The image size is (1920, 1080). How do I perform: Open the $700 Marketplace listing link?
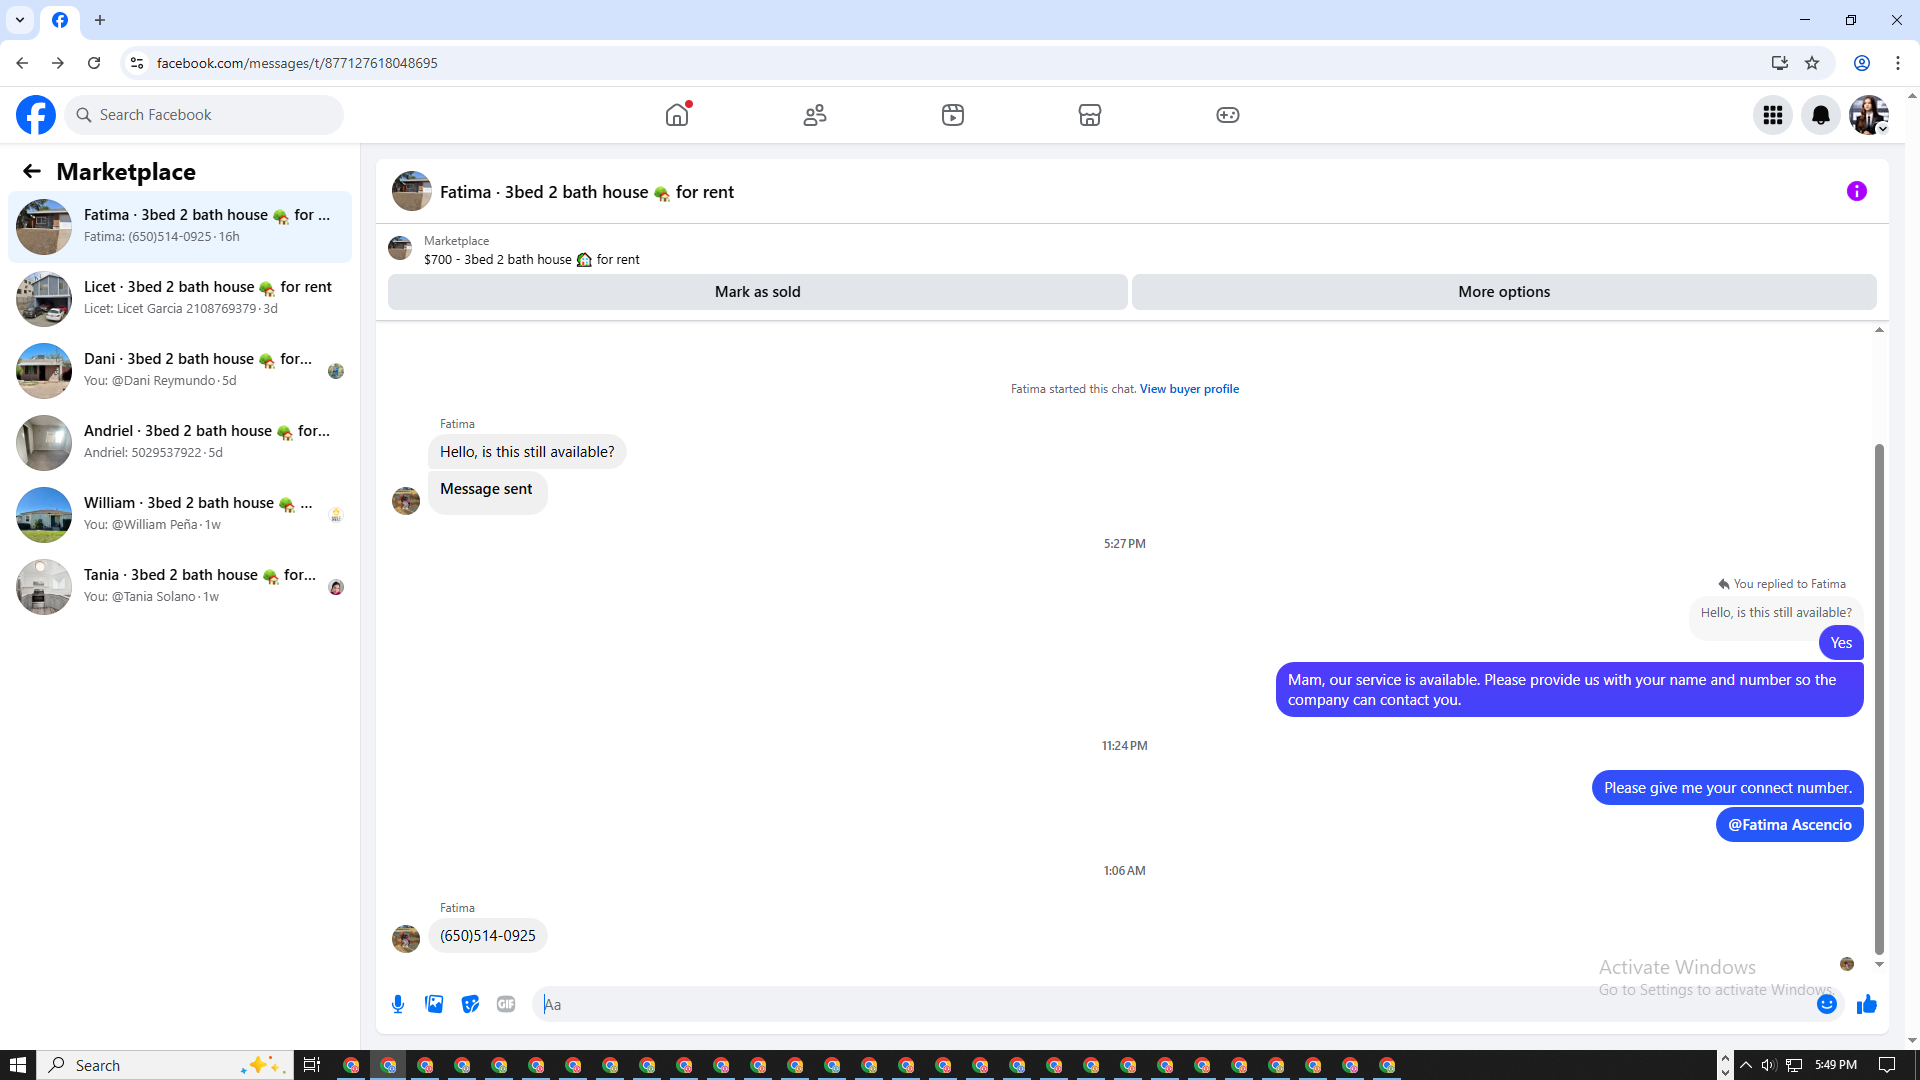pos(532,259)
